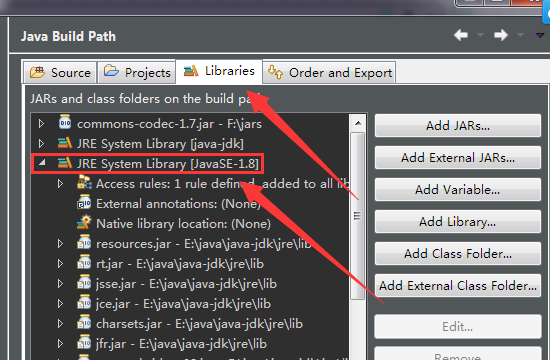Click the library list scrollbar thumb

tap(358, 215)
